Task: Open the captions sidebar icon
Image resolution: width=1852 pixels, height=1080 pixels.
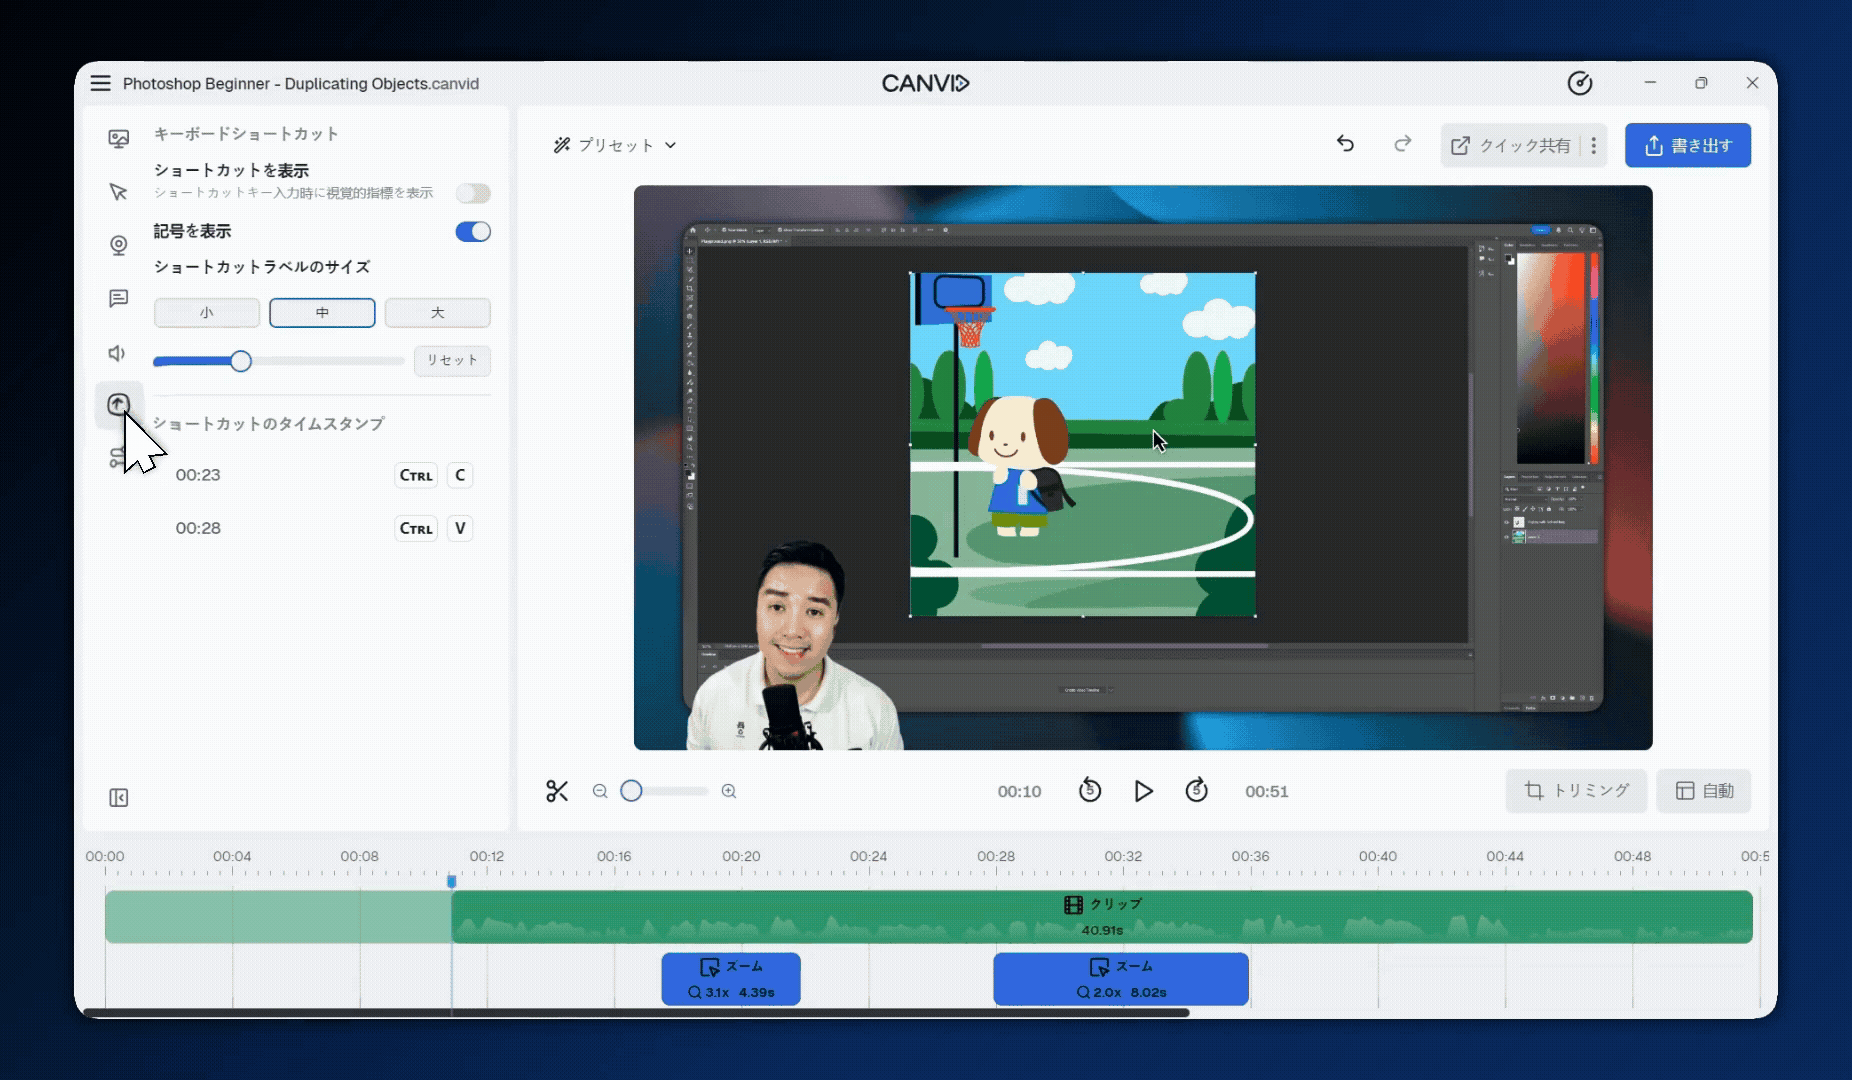Action: point(118,299)
